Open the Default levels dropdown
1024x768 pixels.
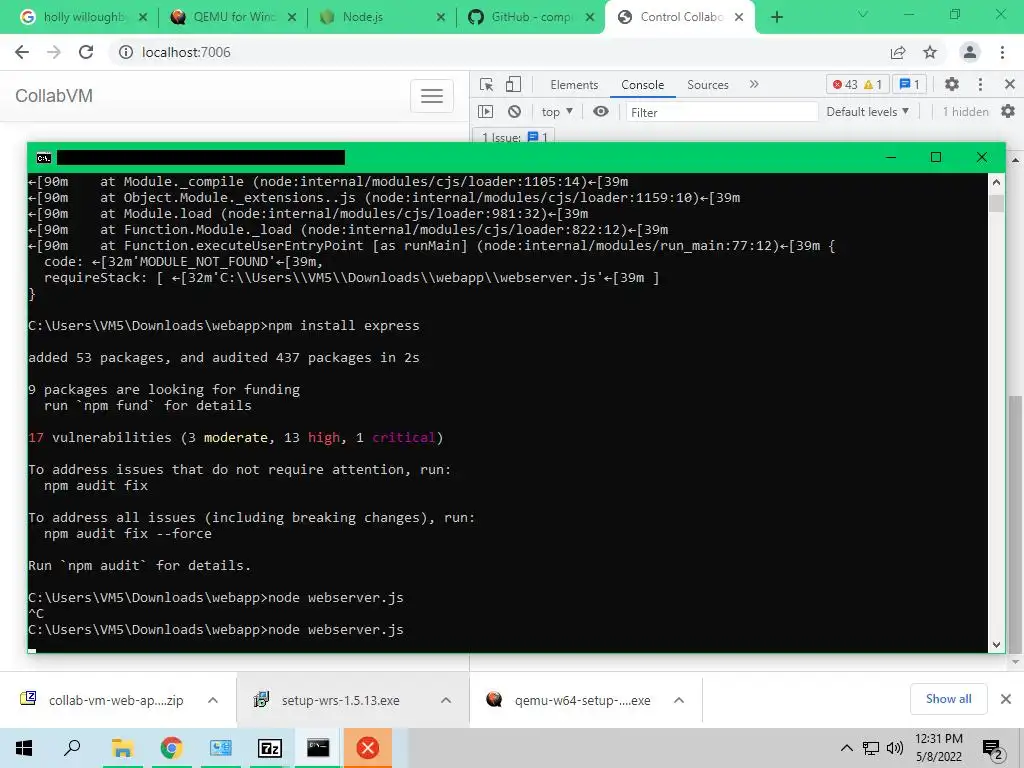coord(867,112)
